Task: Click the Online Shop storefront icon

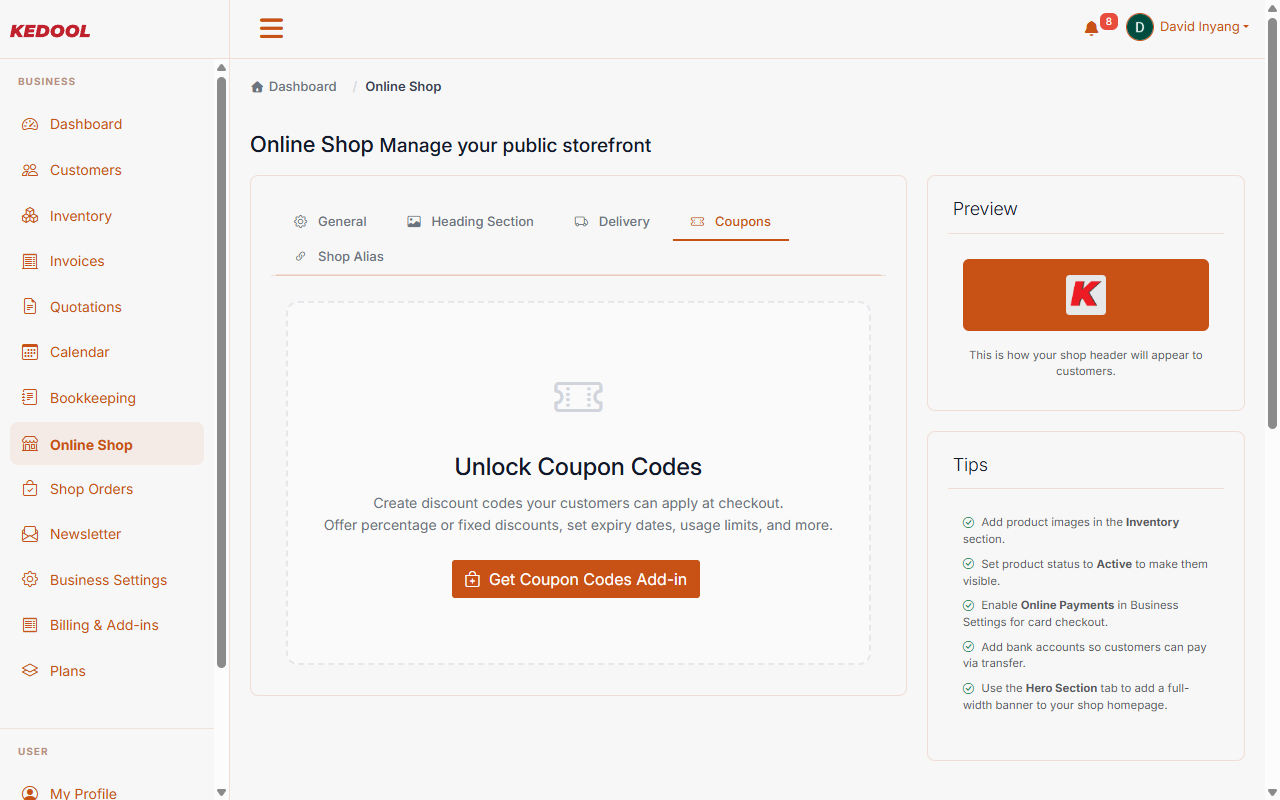Action: 30,444
